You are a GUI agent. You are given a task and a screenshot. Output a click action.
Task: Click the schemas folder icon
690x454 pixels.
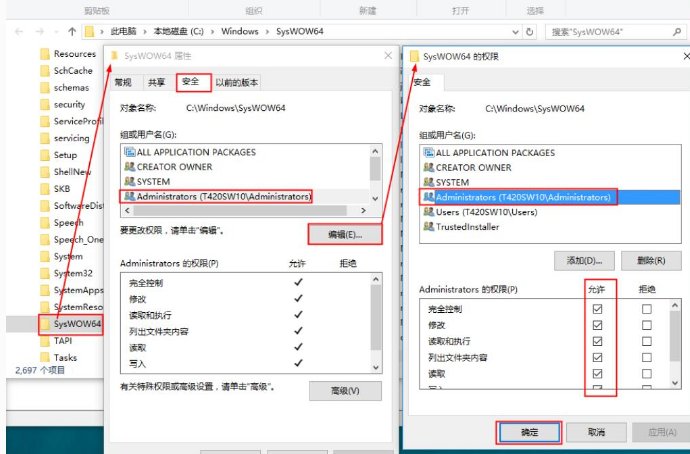click(x=44, y=88)
